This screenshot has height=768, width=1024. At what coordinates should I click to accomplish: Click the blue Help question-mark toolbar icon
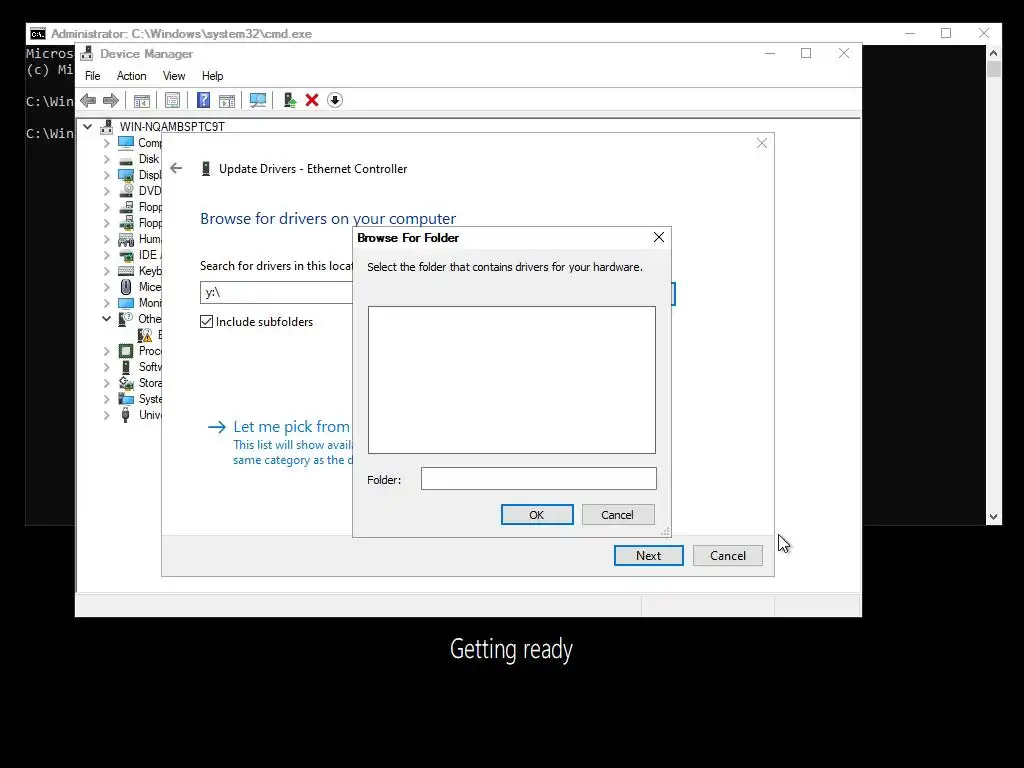click(204, 100)
